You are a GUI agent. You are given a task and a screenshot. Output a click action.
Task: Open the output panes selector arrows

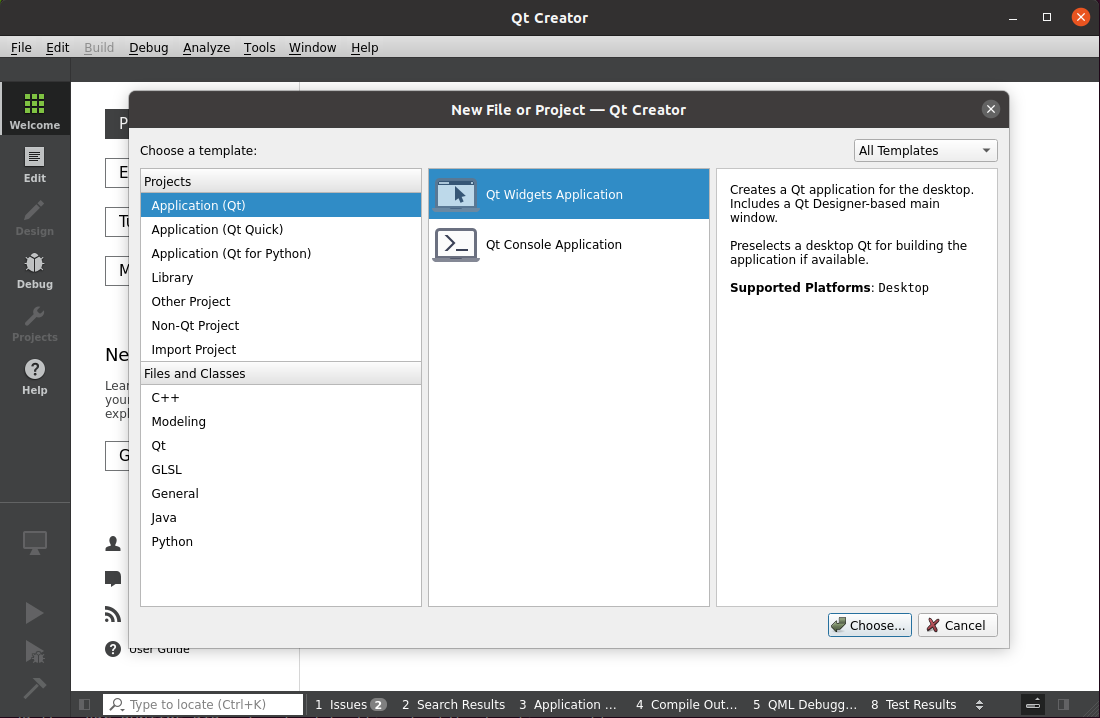click(x=979, y=705)
